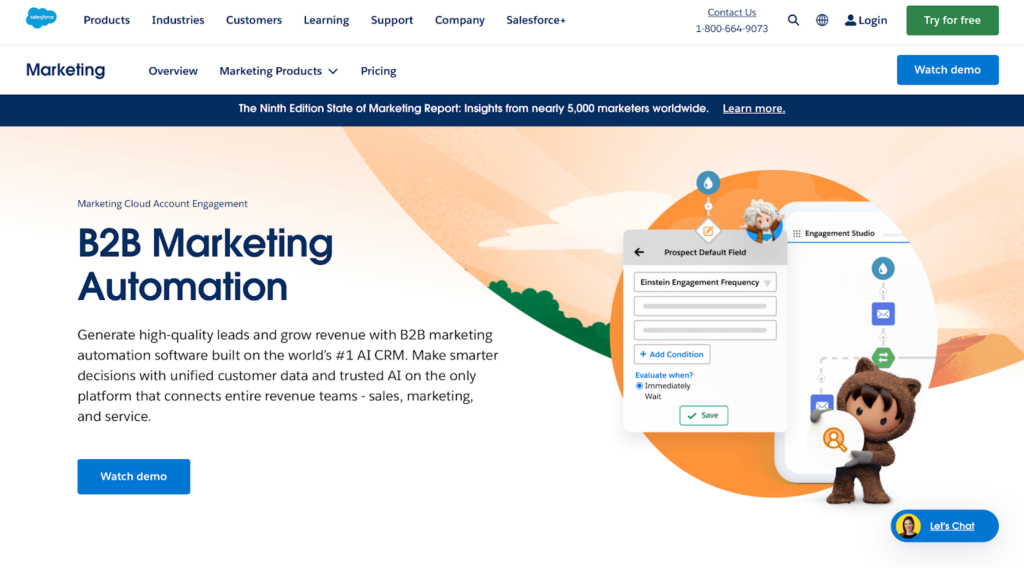Click the Add Condition button
The width and height of the screenshot is (1024, 568).
(x=671, y=355)
